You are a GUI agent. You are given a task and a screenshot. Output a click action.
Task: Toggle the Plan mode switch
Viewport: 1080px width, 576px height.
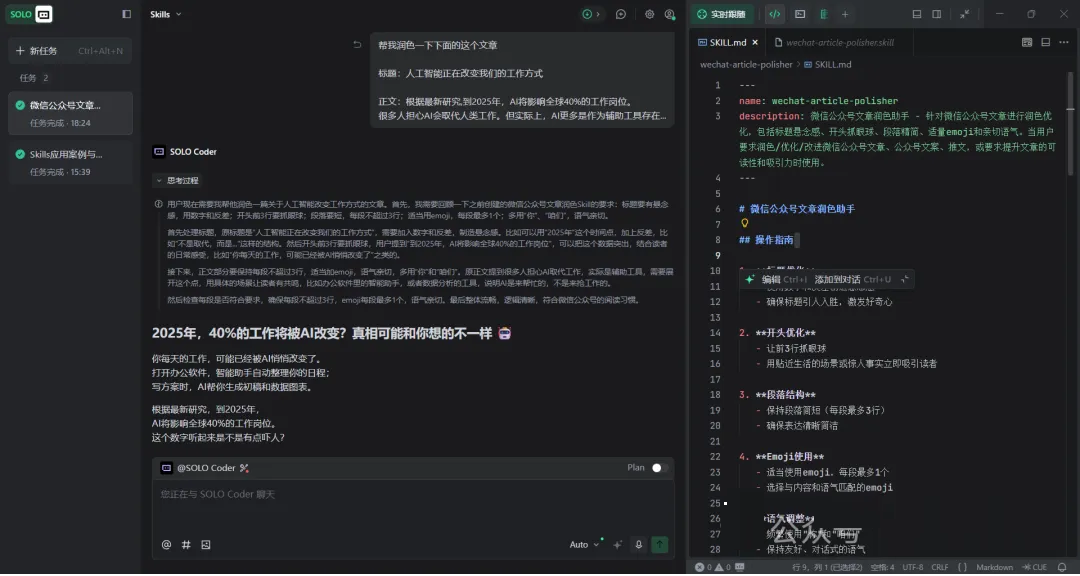[x=660, y=468]
